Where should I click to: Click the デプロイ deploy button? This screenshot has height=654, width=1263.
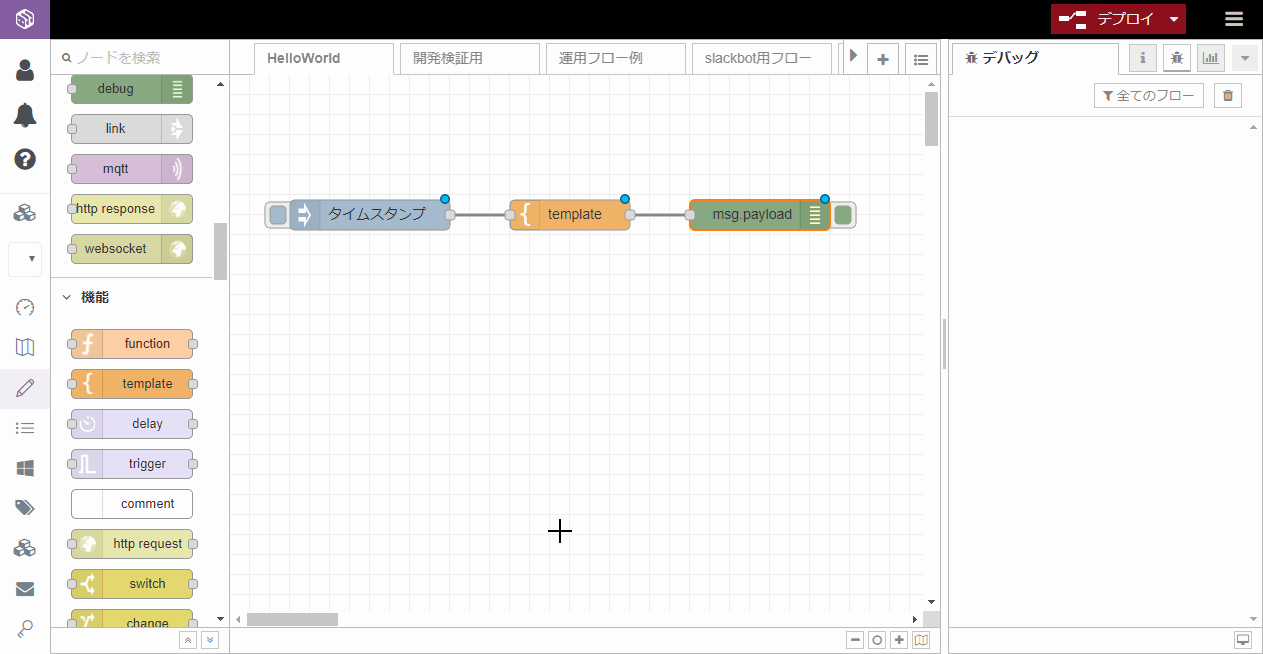pyautogui.click(x=1108, y=19)
